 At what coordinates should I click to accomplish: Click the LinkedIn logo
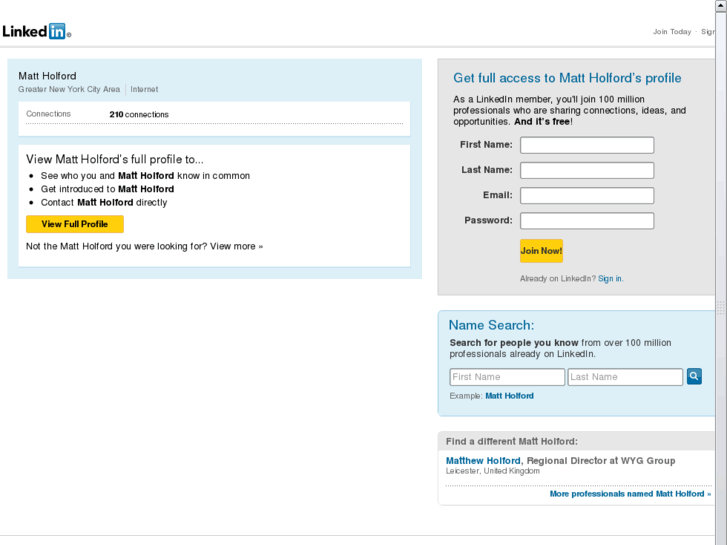point(37,31)
